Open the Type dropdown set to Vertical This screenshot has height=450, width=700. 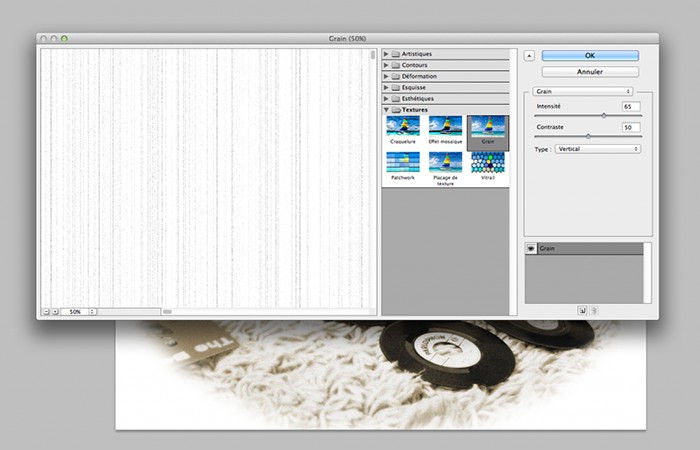click(598, 149)
